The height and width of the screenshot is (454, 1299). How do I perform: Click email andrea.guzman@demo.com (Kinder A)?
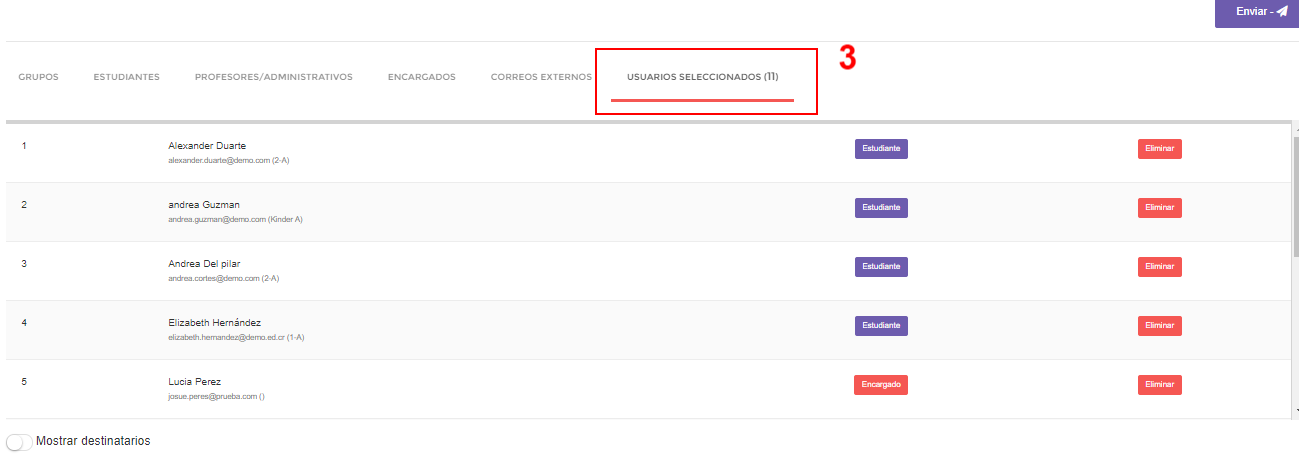(235, 219)
